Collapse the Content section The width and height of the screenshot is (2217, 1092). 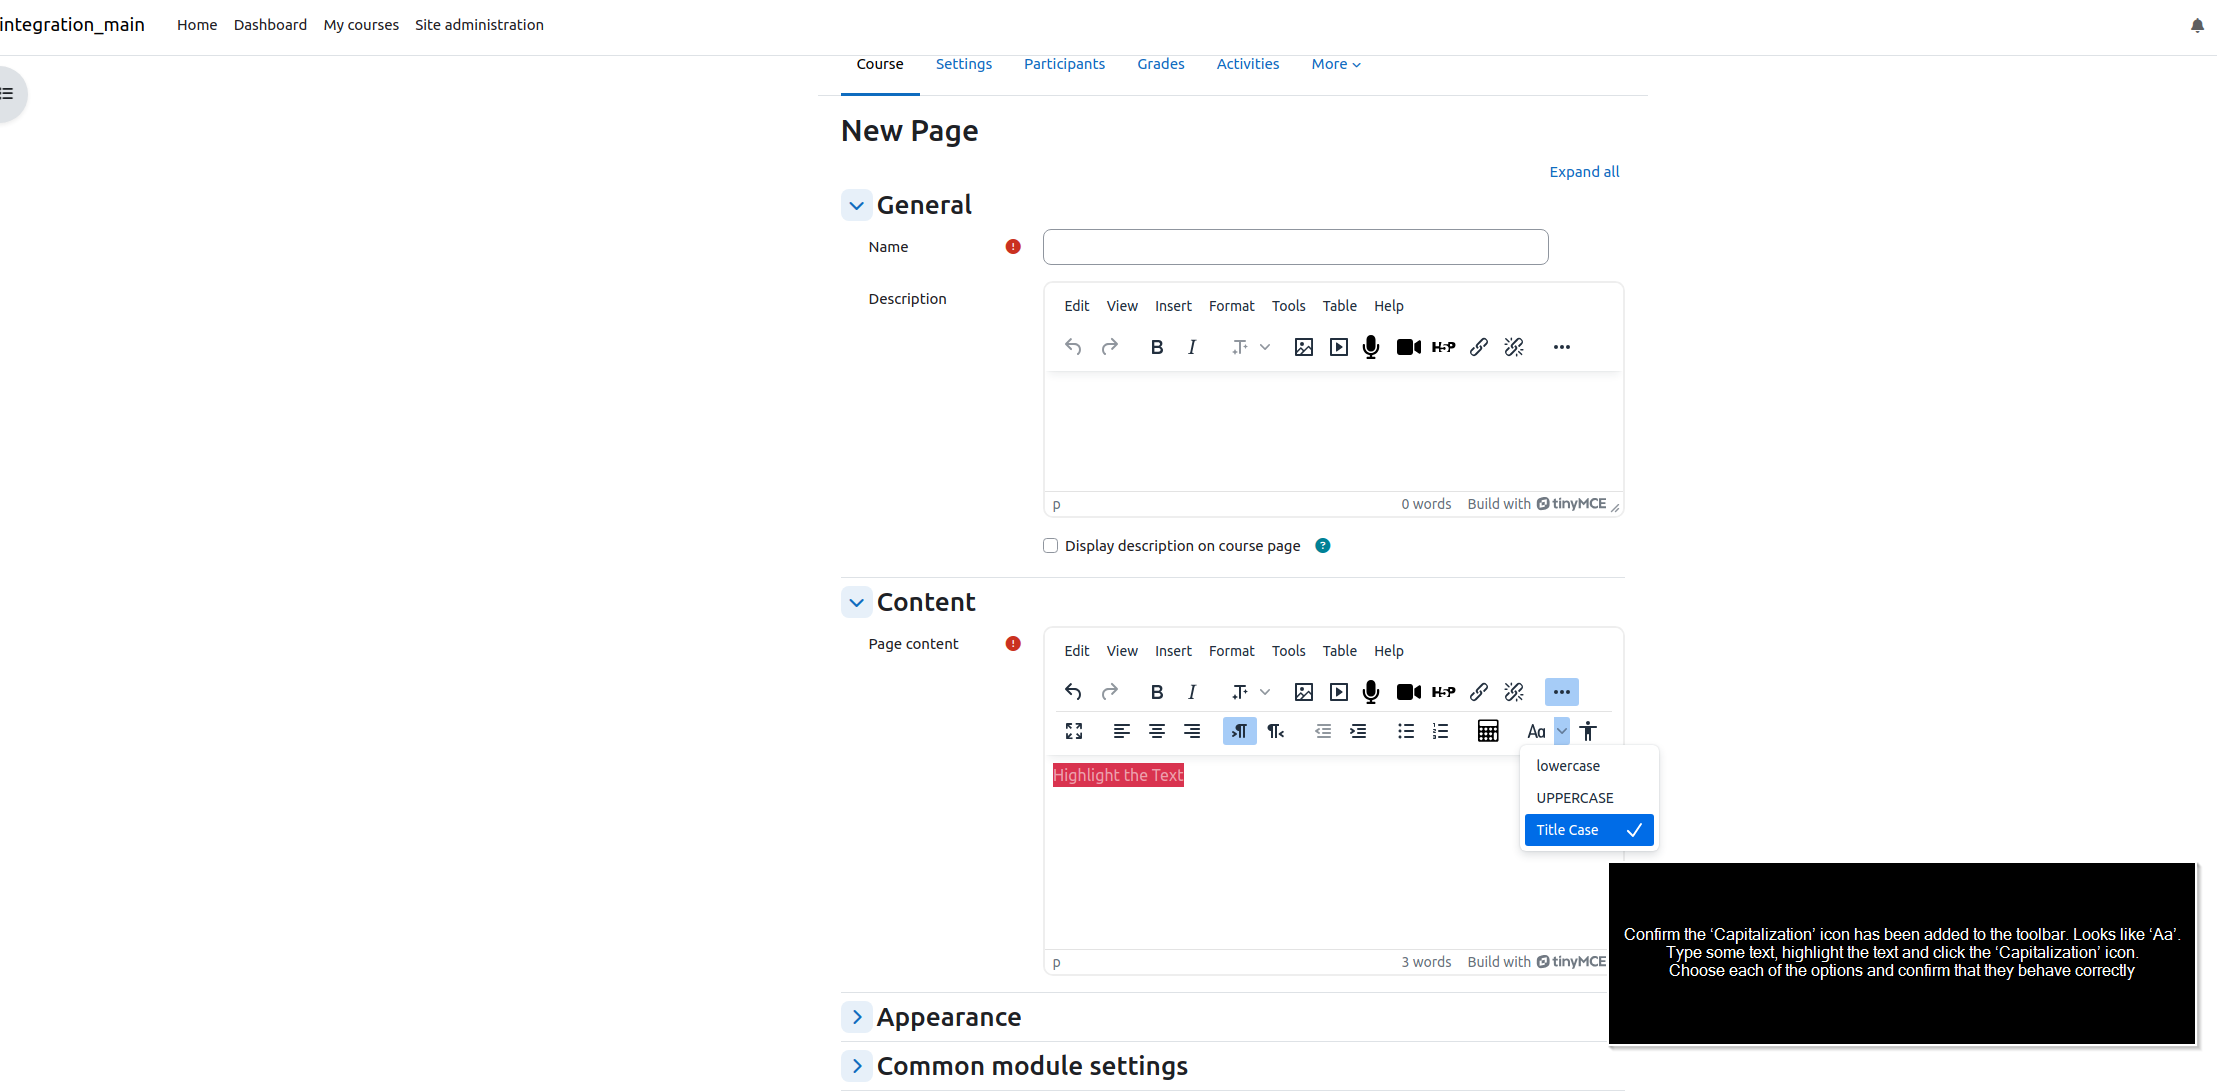pyautogui.click(x=857, y=603)
